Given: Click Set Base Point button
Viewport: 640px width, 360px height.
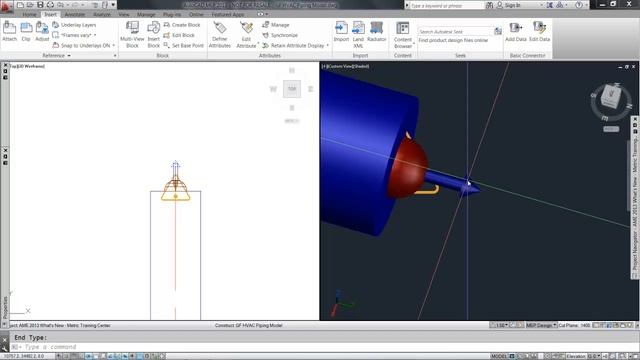Looking at the screenshot, I should tap(183, 45).
